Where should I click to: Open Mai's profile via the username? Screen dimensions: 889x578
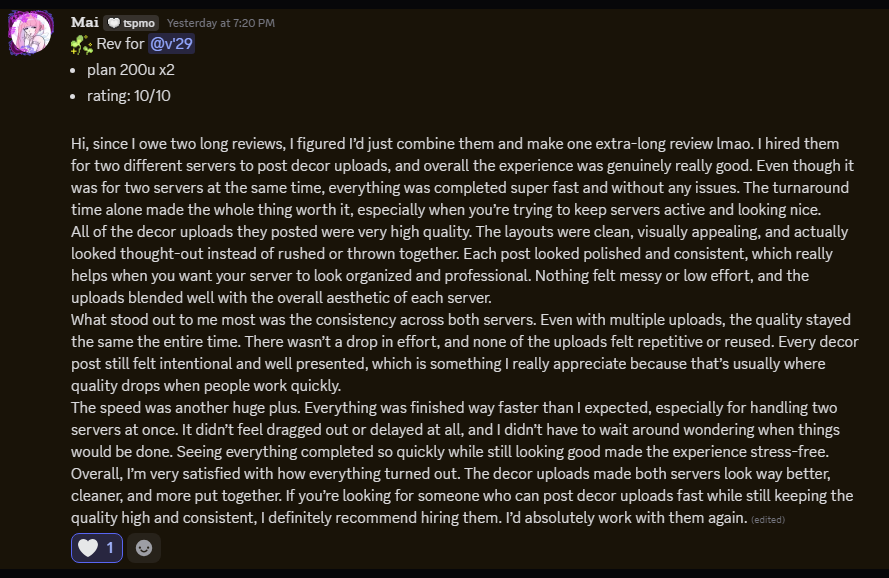click(x=84, y=22)
